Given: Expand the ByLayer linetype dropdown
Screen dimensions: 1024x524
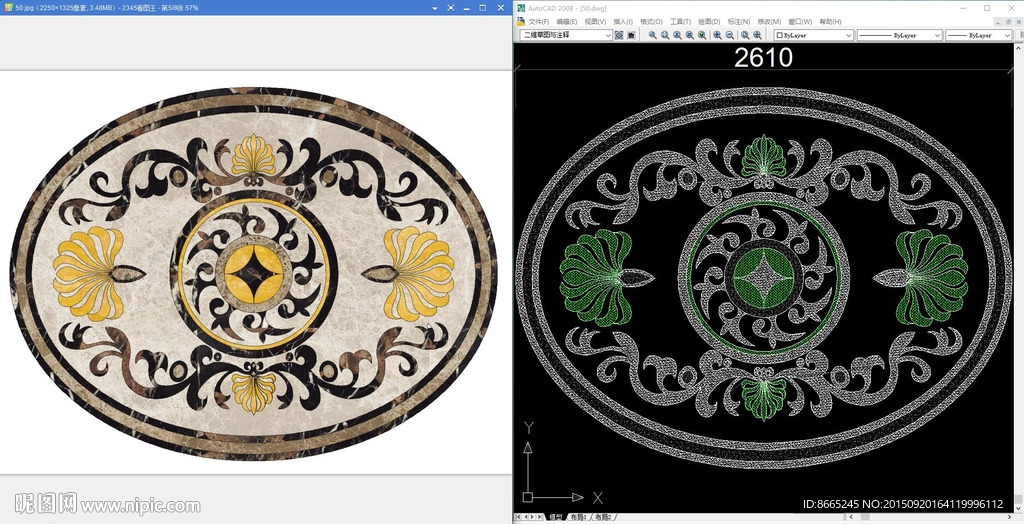Looking at the screenshot, I should 937,35.
